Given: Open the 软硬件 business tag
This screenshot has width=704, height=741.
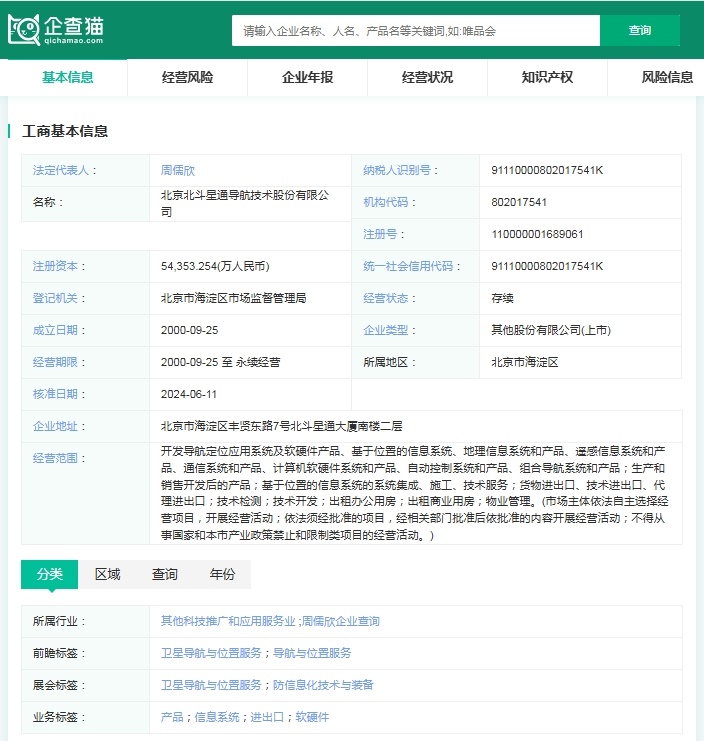Looking at the screenshot, I should [x=312, y=717].
